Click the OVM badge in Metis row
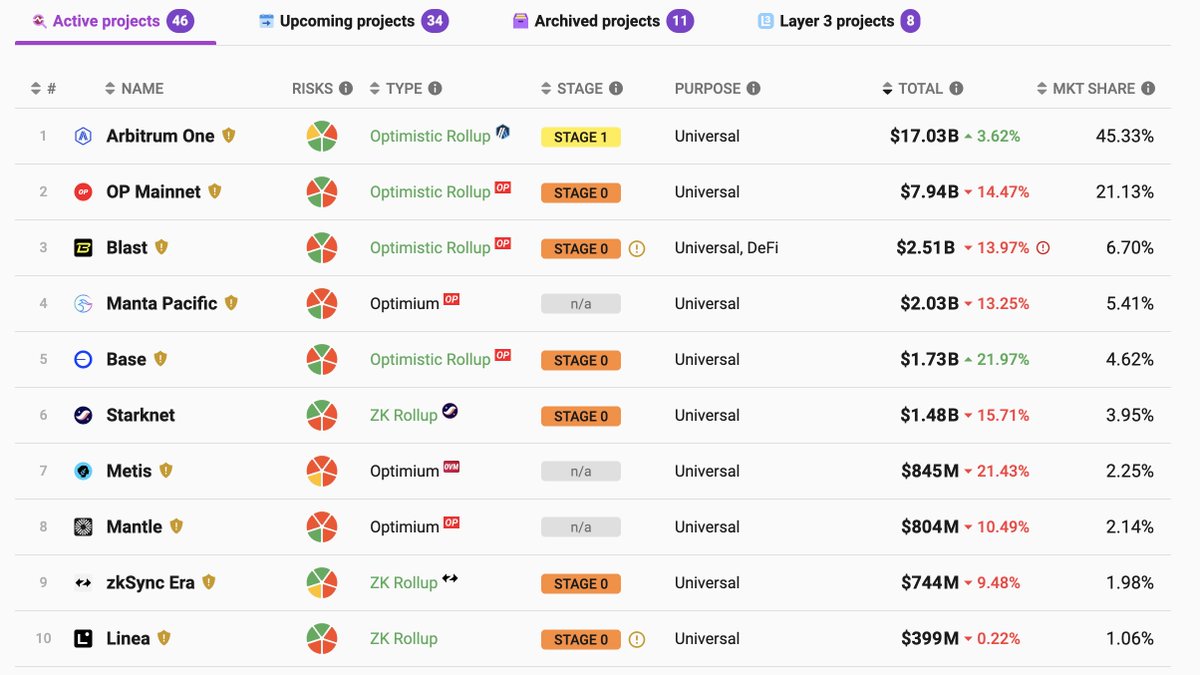Screen dimensions: 1200x675 click(x=451, y=467)
